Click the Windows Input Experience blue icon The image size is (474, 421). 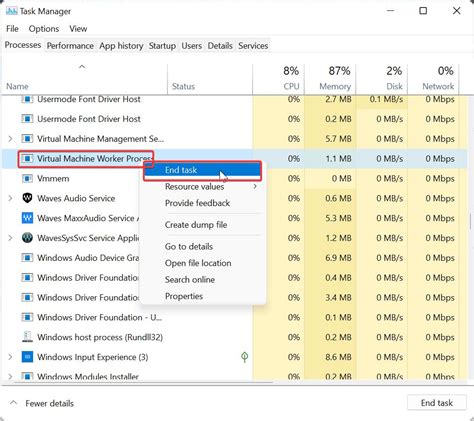[27, 357]
